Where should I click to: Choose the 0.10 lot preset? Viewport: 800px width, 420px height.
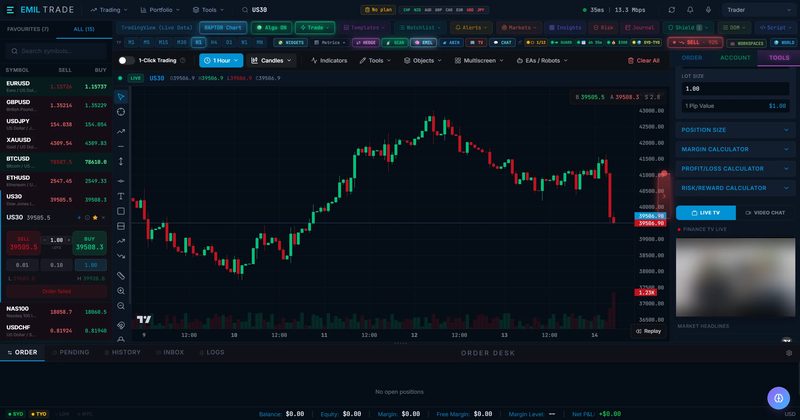point(57,265)
